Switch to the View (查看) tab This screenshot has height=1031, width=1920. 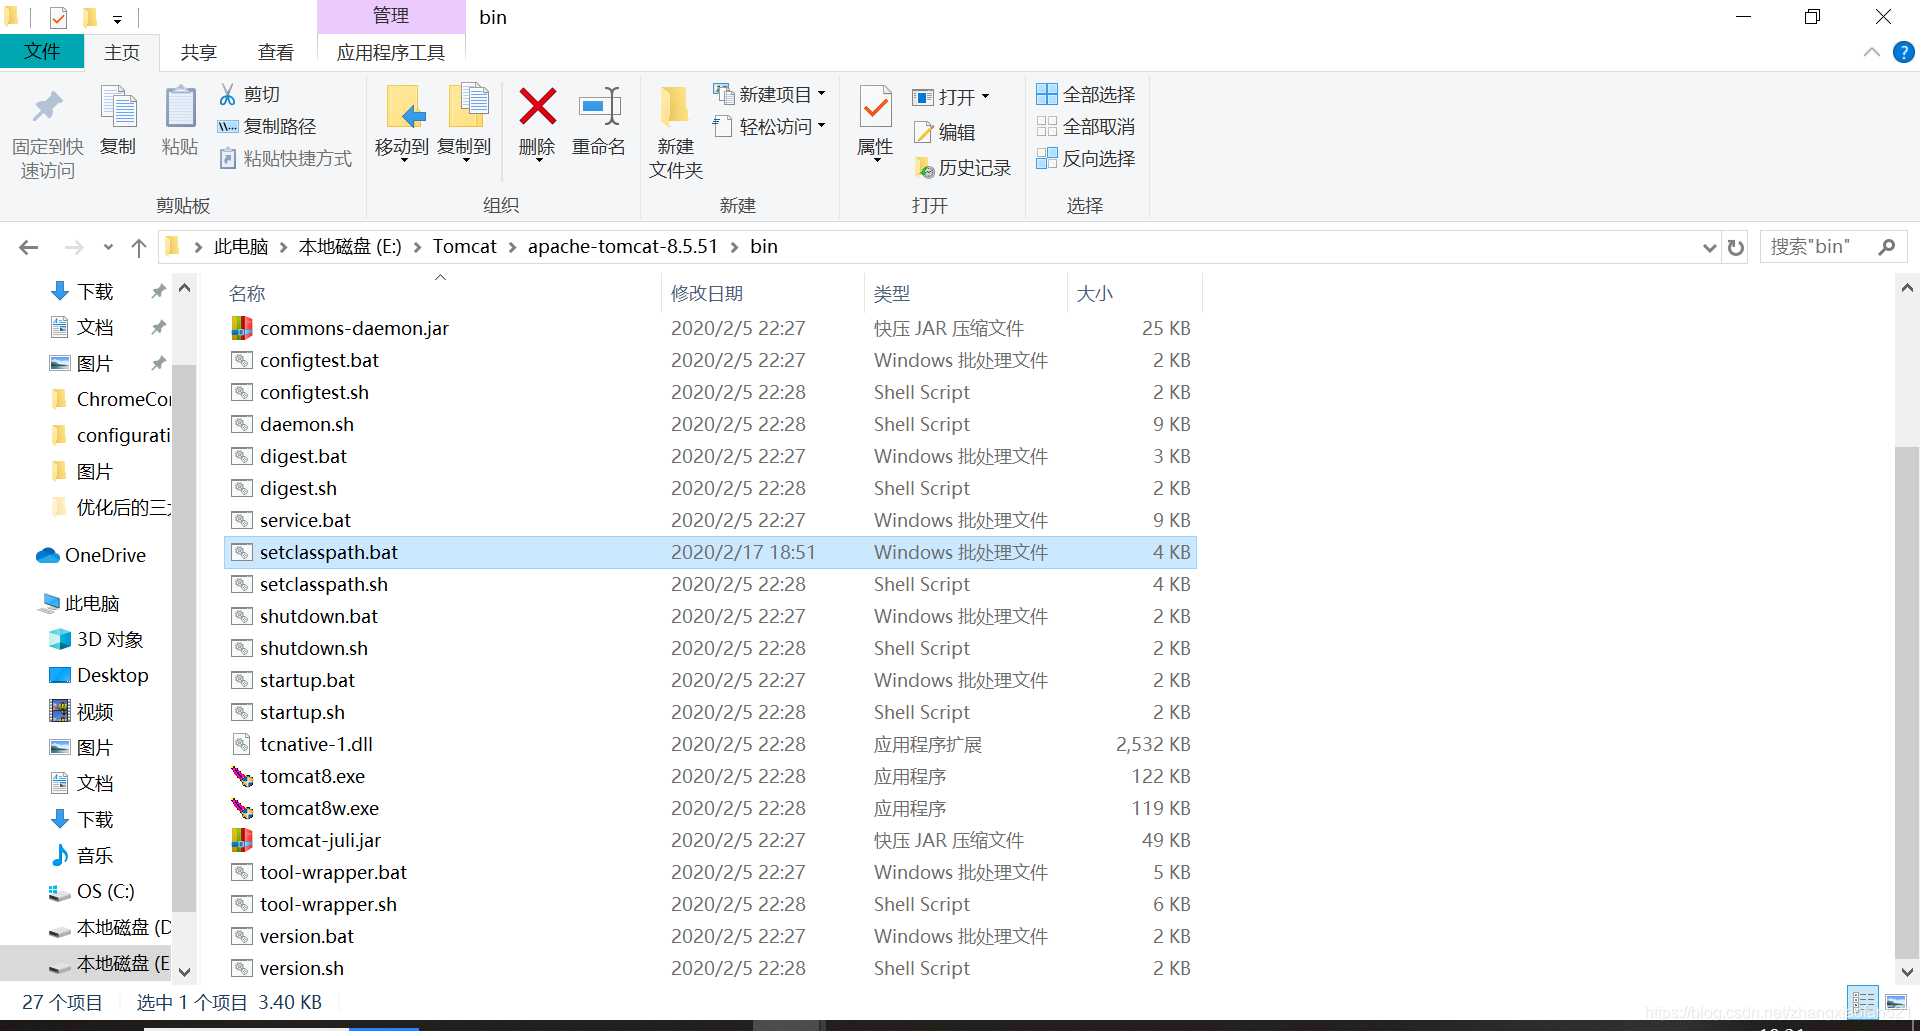tap(275, 52)
